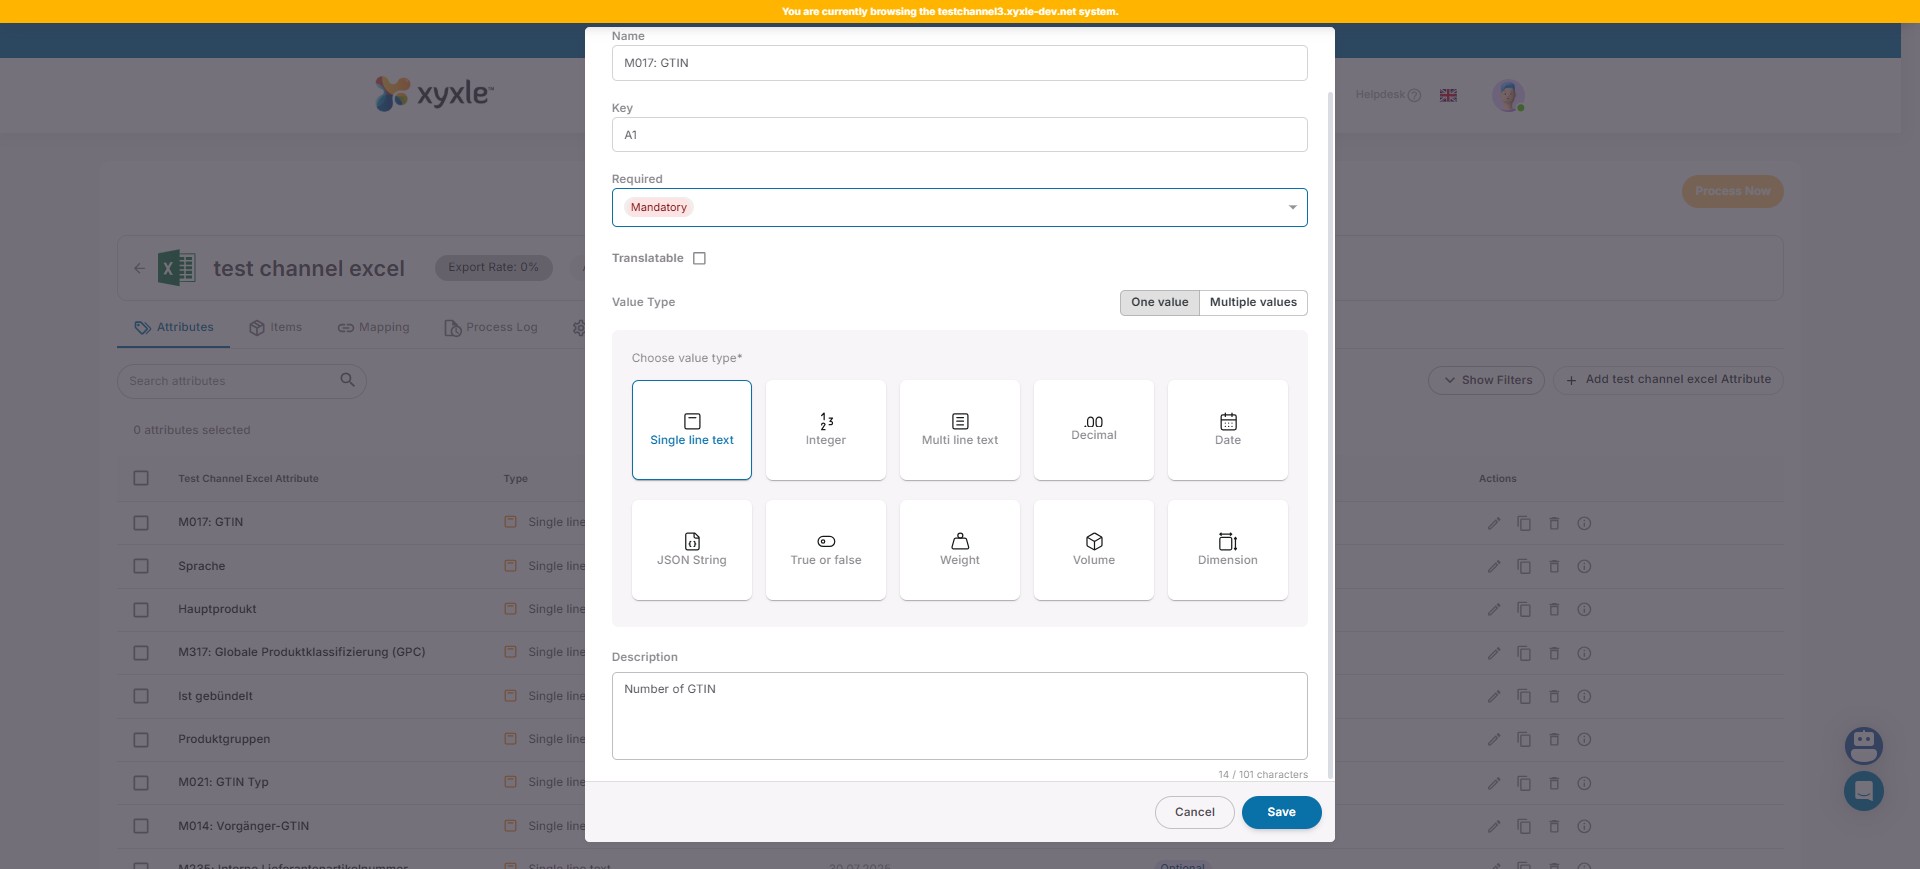Pick the Decimal value type

pyautogui.click(x=1093, y=430)
